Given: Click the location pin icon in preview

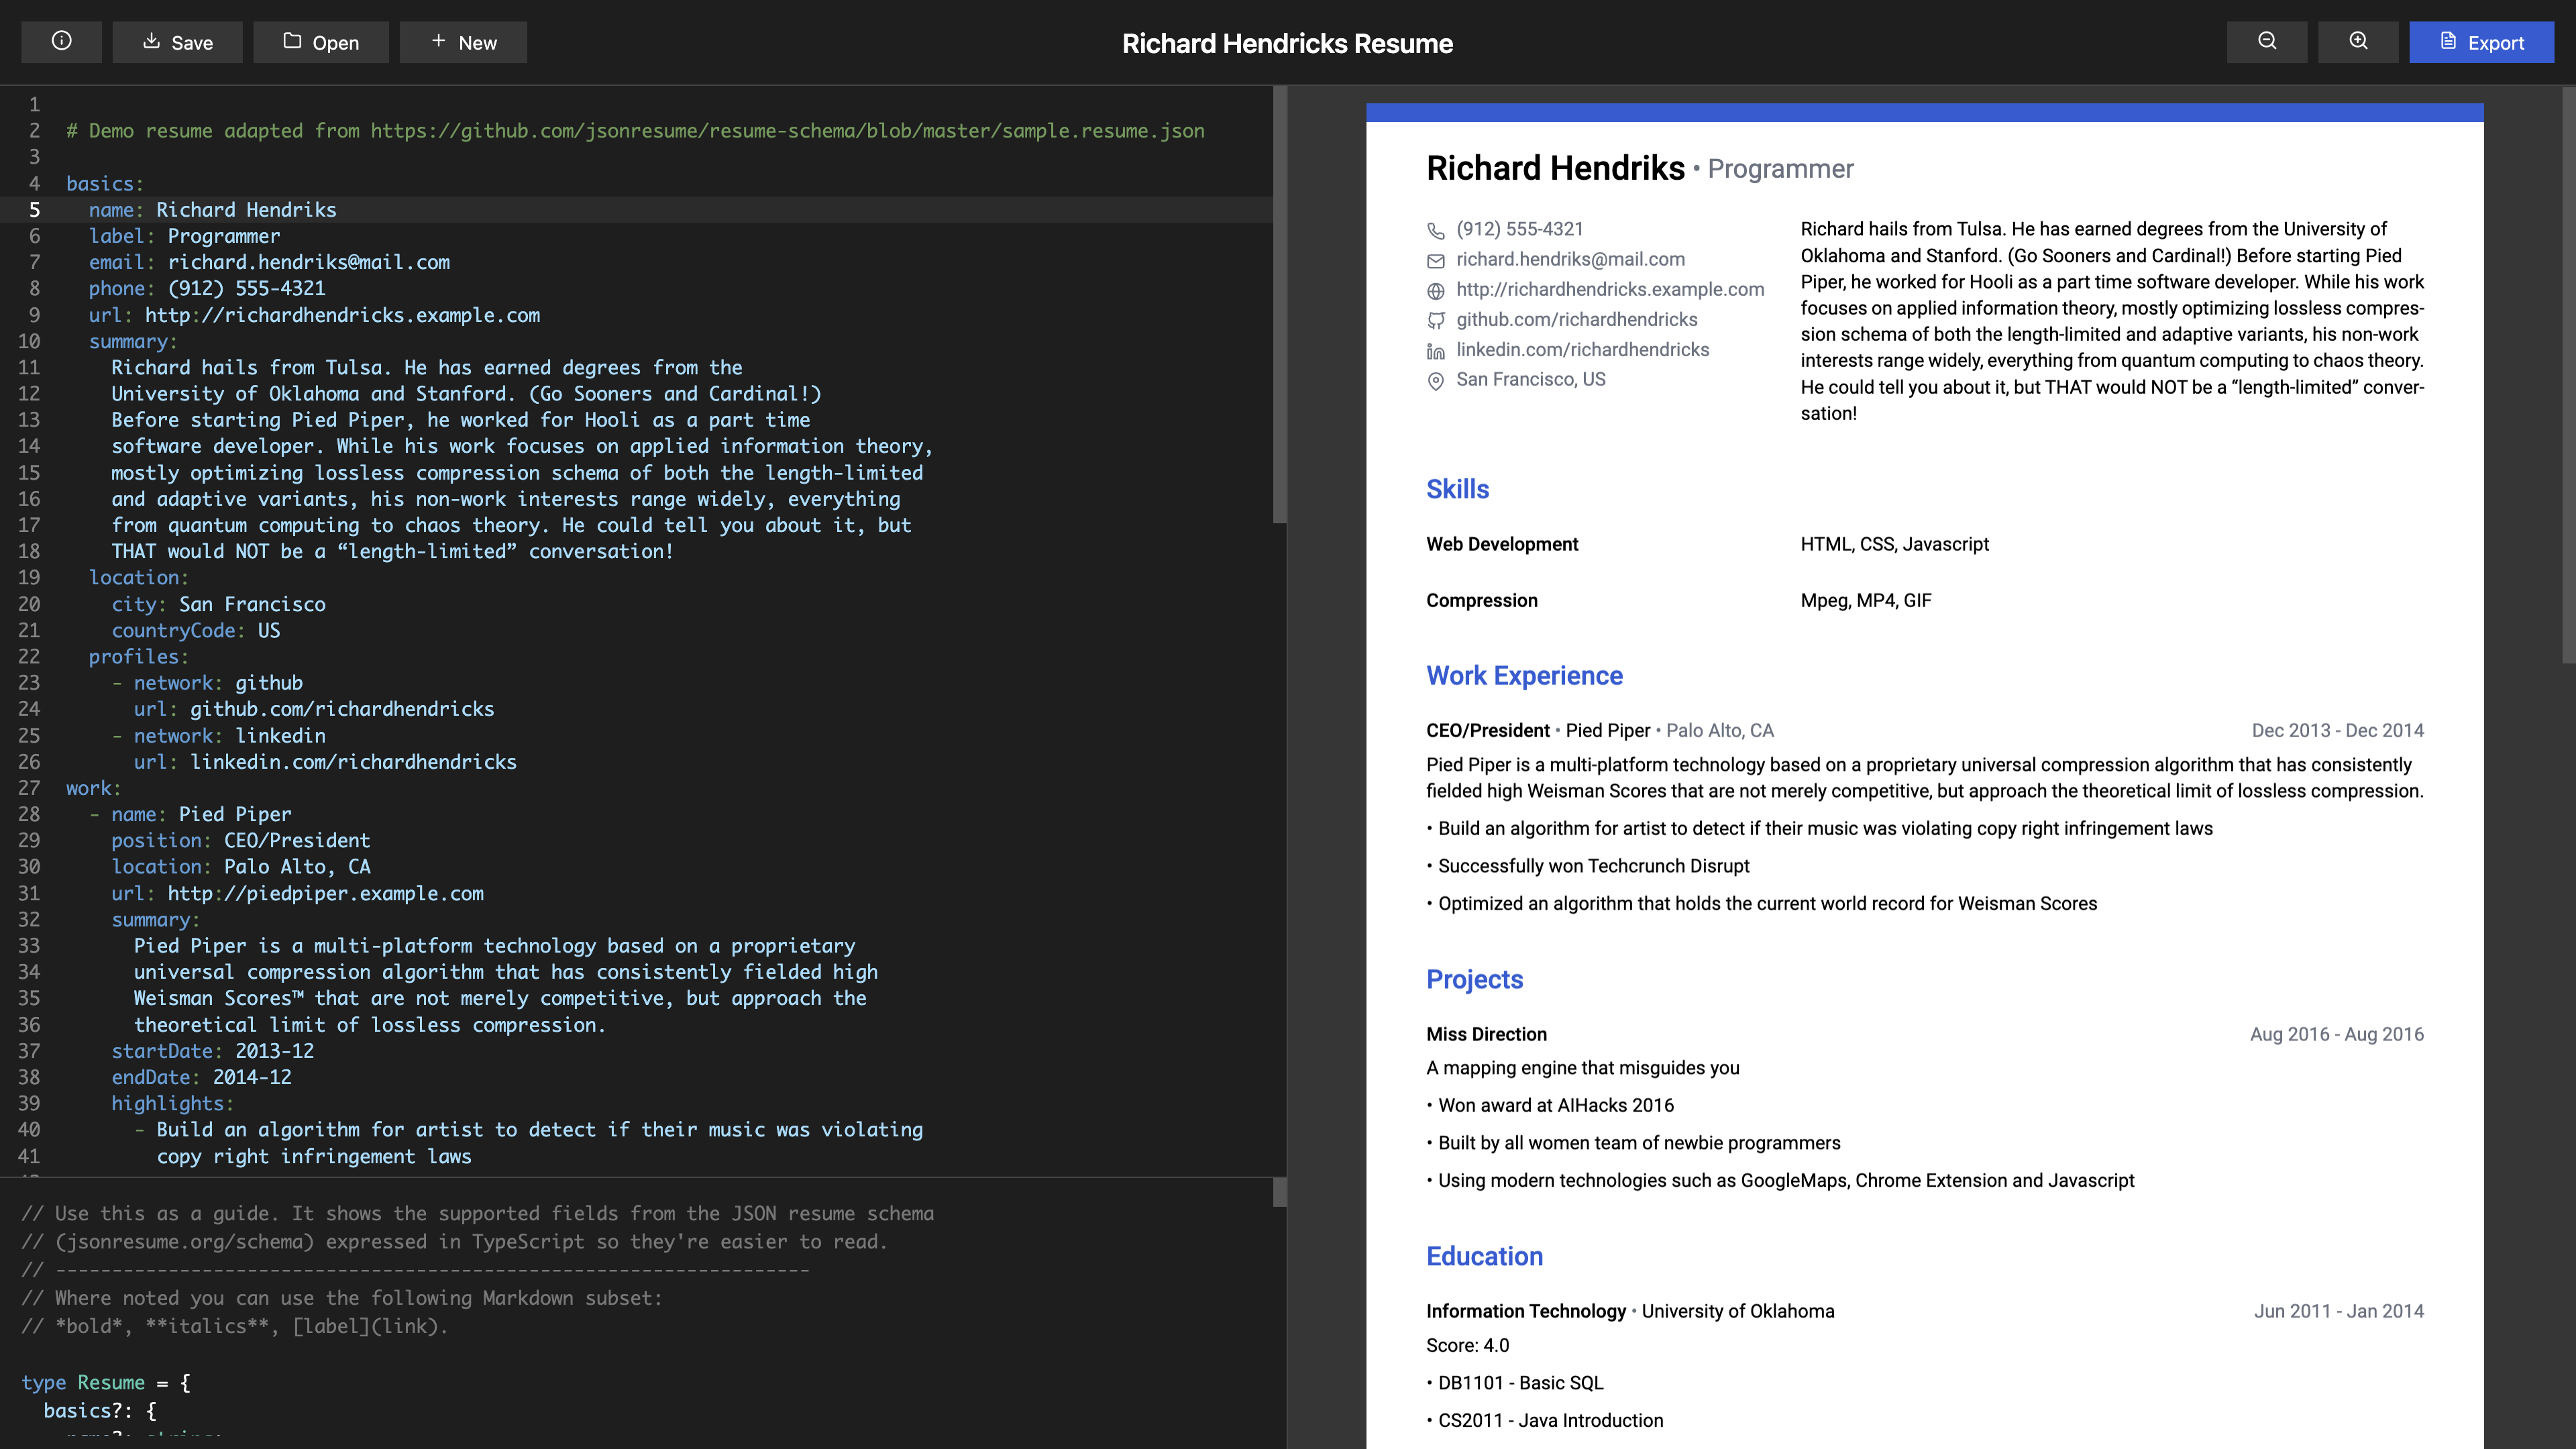Looking at the screenshot, I should point(1435,381).
